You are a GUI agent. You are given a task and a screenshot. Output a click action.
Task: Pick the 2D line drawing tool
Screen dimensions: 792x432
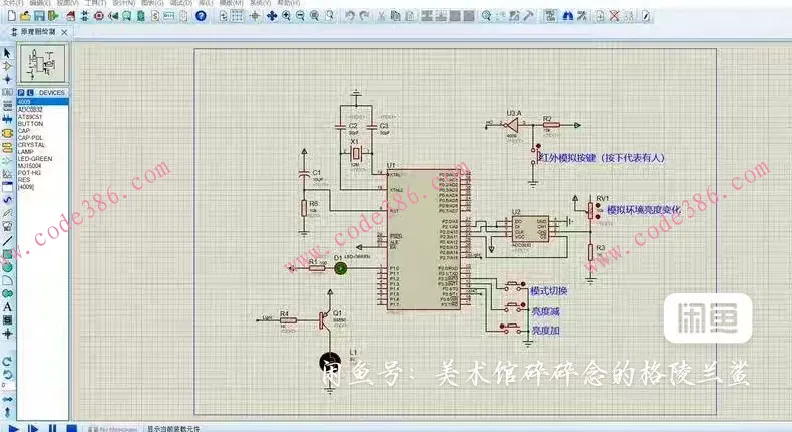click(7, 241)
